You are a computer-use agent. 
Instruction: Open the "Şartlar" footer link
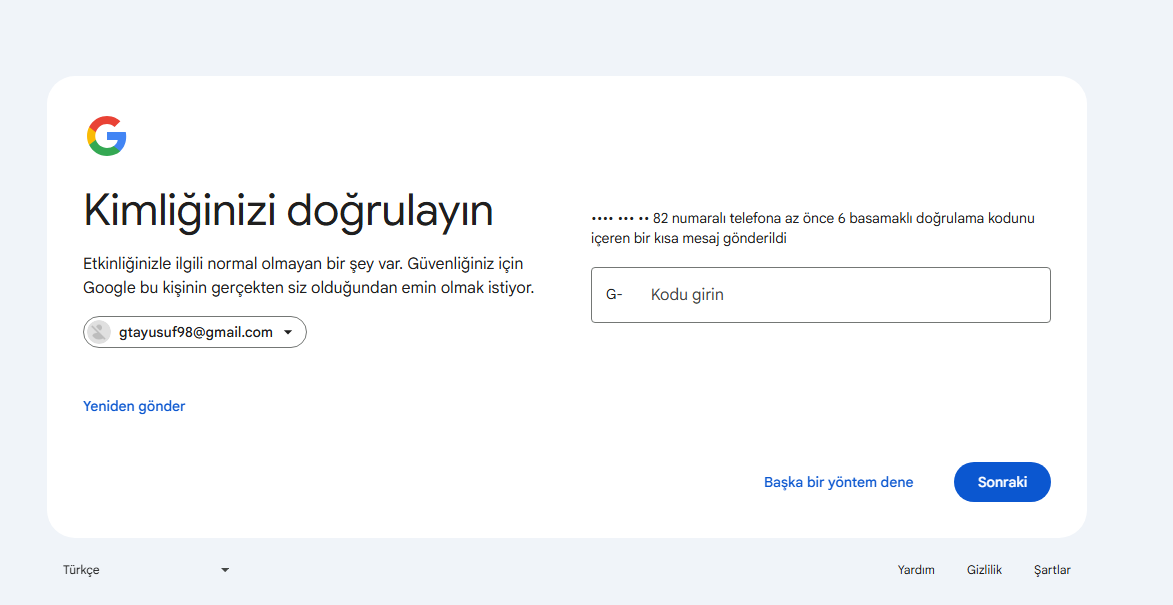point(1052,570)
